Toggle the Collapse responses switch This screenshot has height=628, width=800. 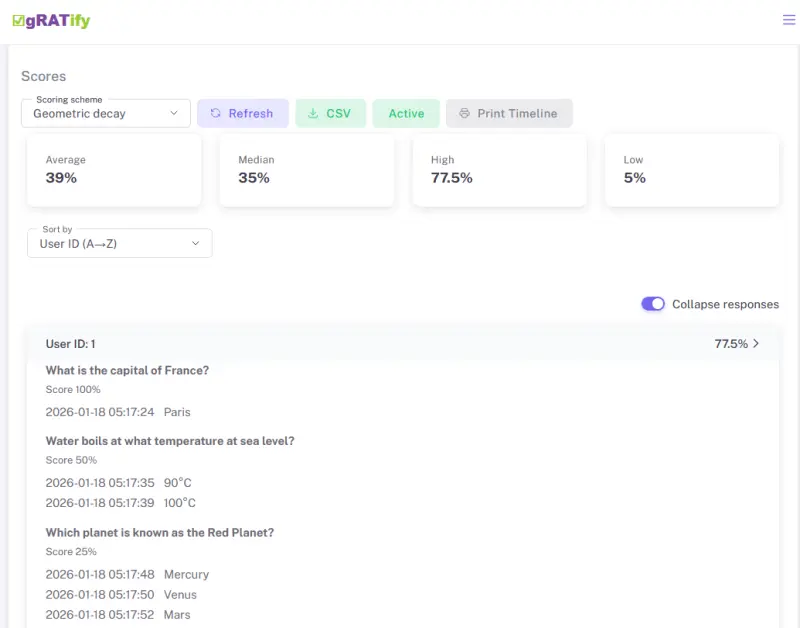653,304
